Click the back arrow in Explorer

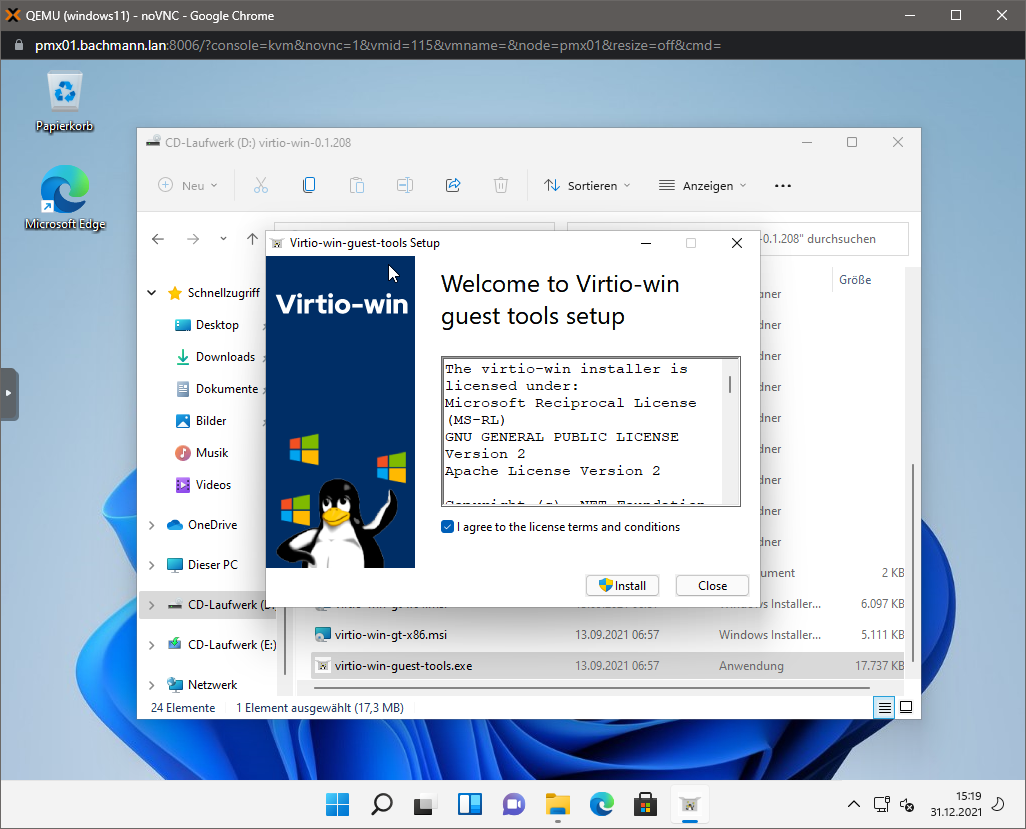coord(158,239)
